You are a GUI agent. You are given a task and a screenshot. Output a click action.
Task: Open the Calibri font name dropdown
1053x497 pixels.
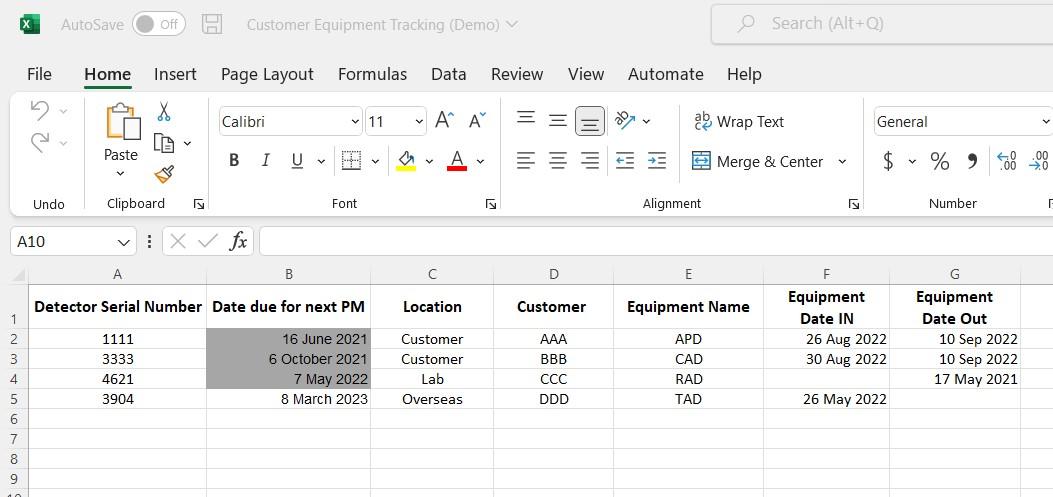[x=355, y=122]
